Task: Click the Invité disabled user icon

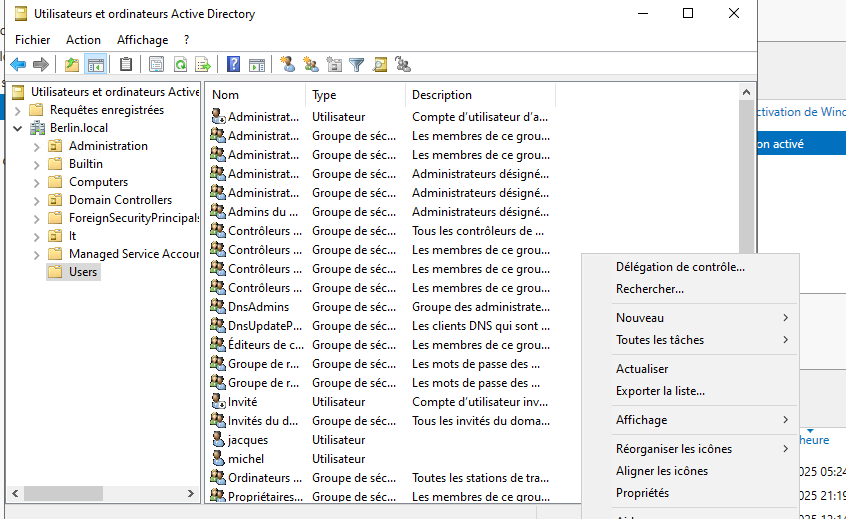Action: pyautogui.click(x=218, y=401)
